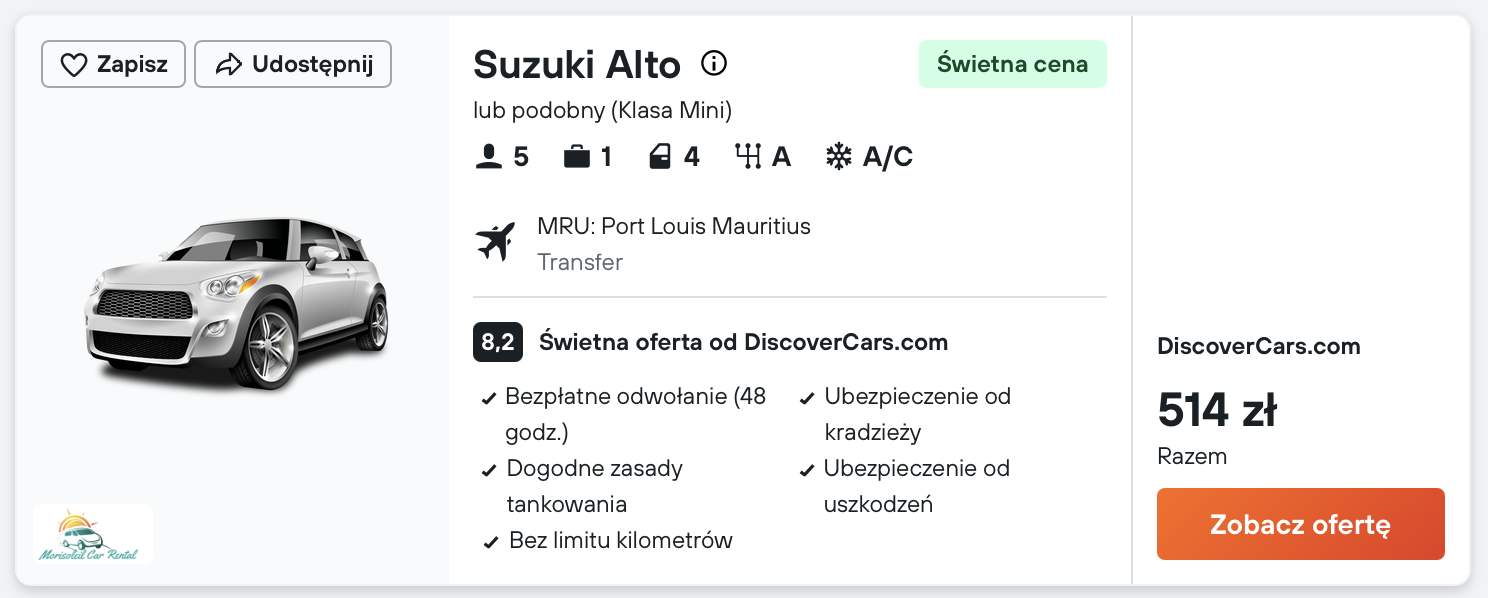The width and height of the screenshot is (1488, 598).
Task: Click the Świetna cena badge
Action: tap(1013, 64)
